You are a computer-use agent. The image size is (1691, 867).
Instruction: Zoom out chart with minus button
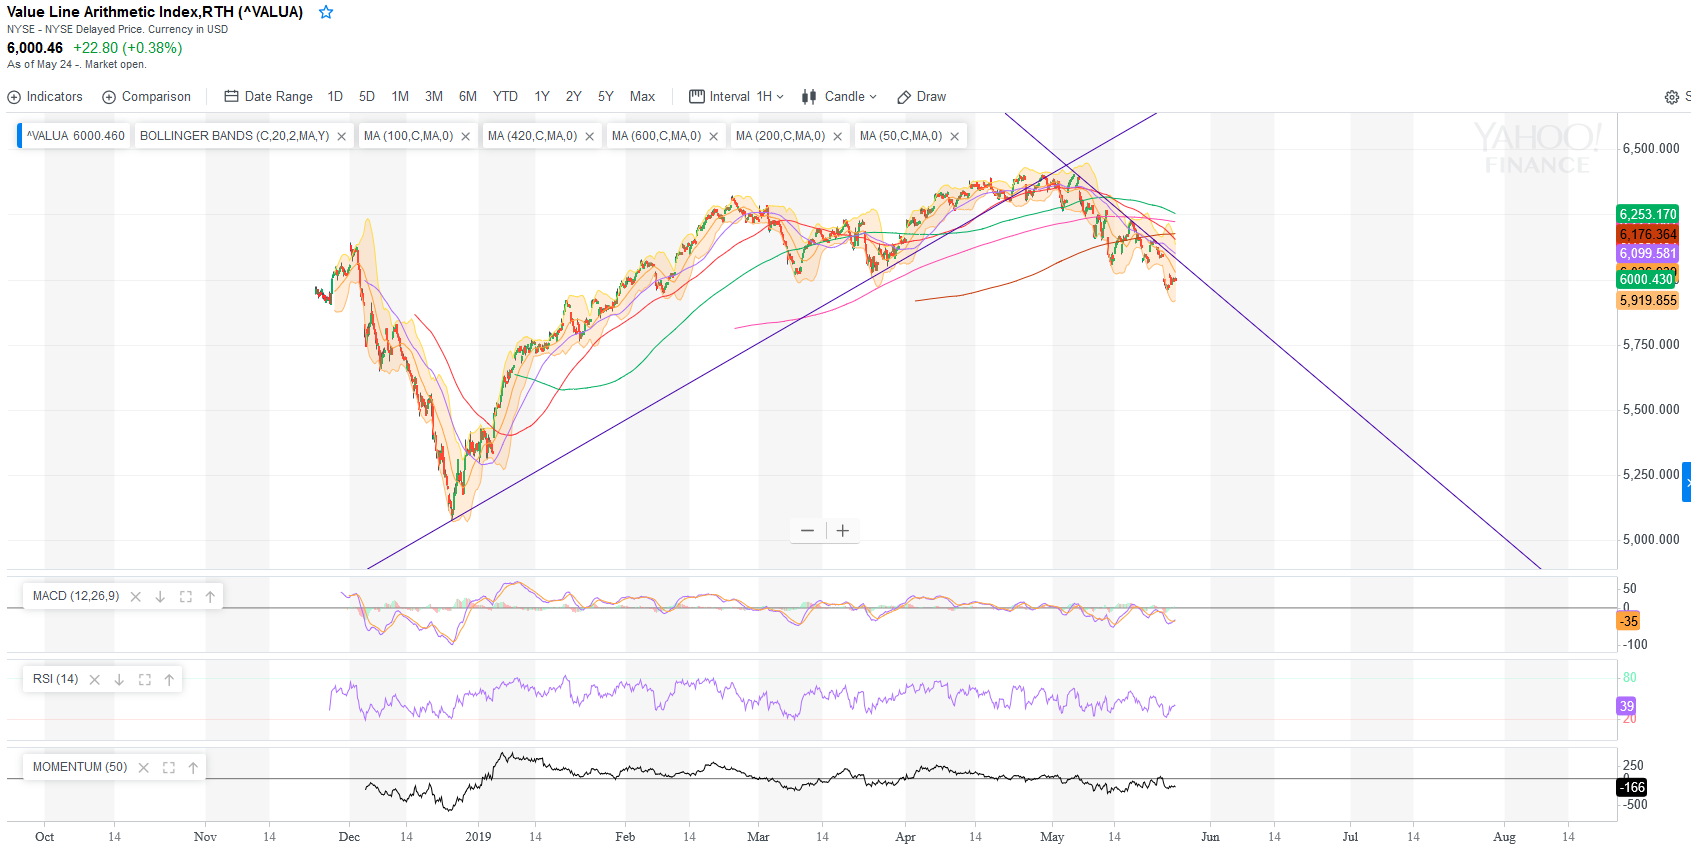click(807, 531)
